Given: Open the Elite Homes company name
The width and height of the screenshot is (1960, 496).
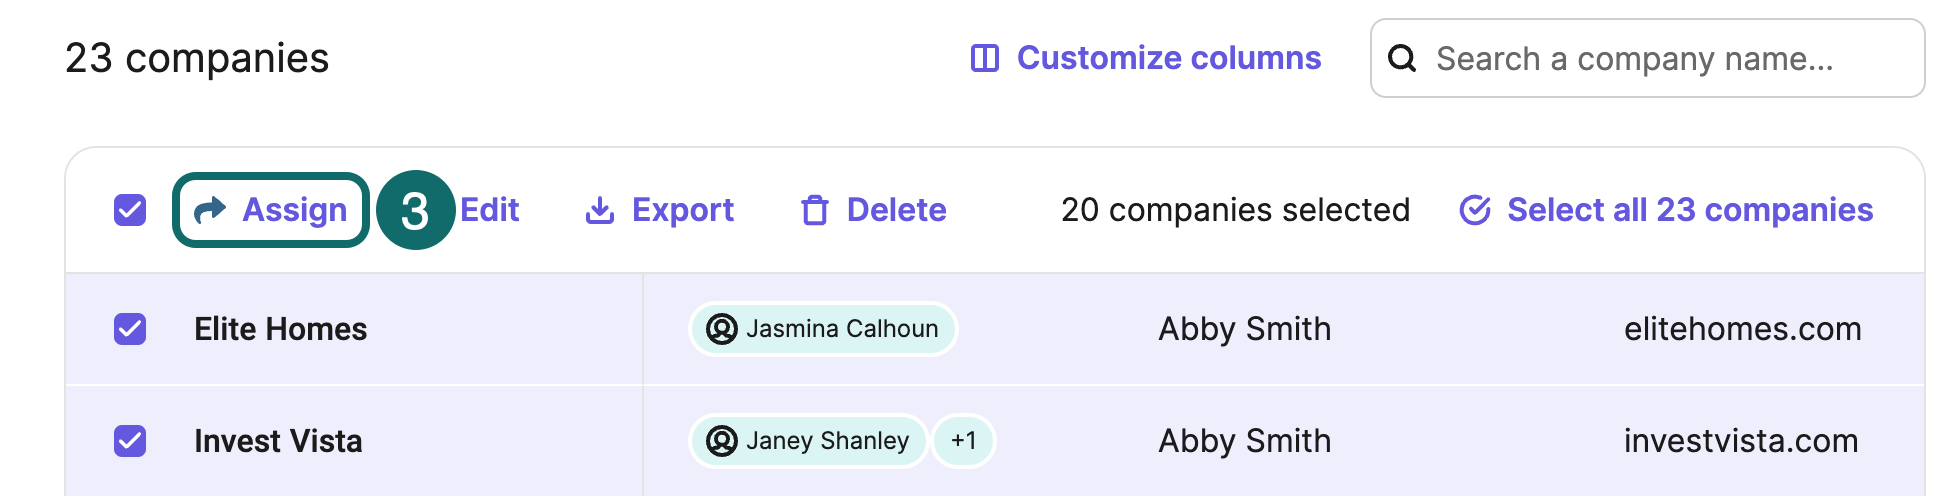Looking at the screenshot, I should pyautogui.click(x=281, y=329).
